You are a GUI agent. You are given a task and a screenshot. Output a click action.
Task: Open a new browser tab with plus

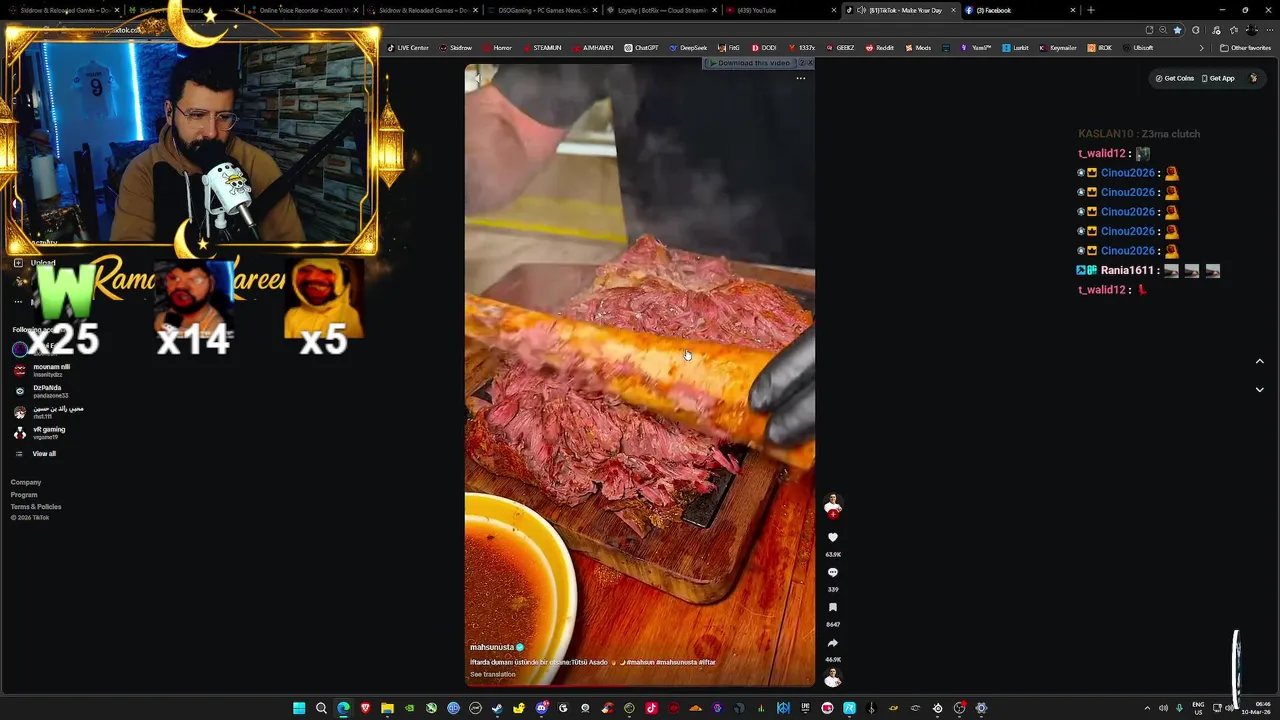(1090, 10)
